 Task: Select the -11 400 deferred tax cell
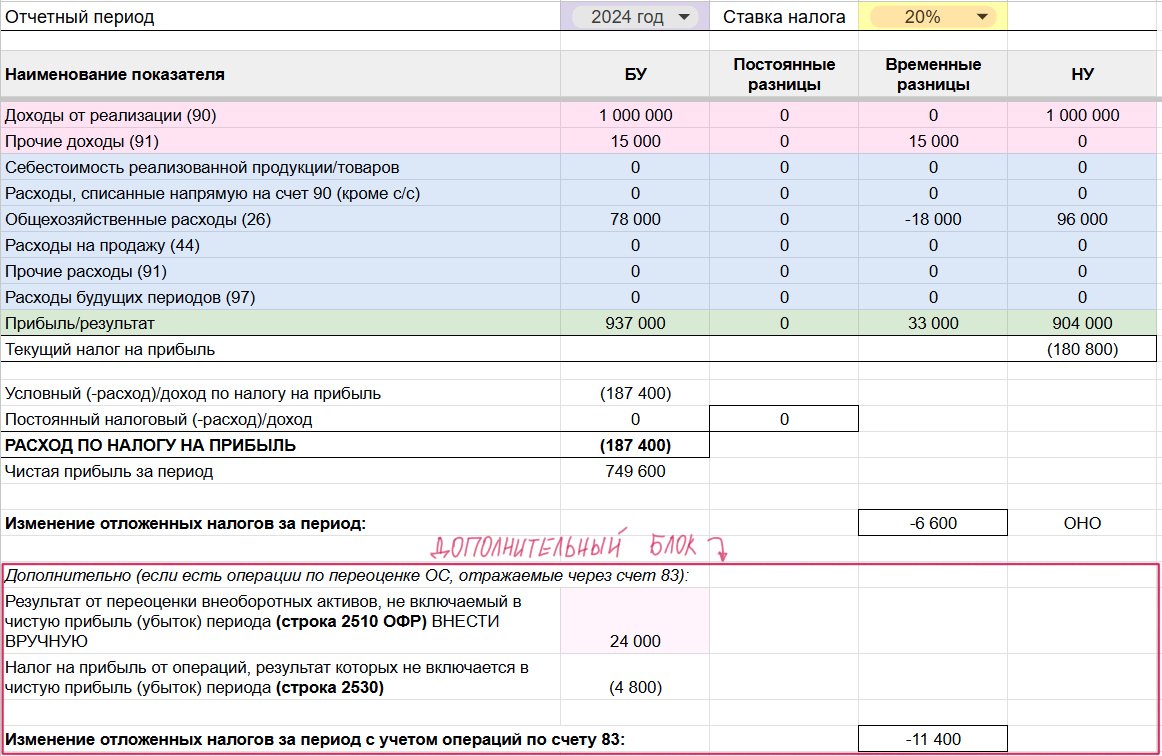(933, 739)
